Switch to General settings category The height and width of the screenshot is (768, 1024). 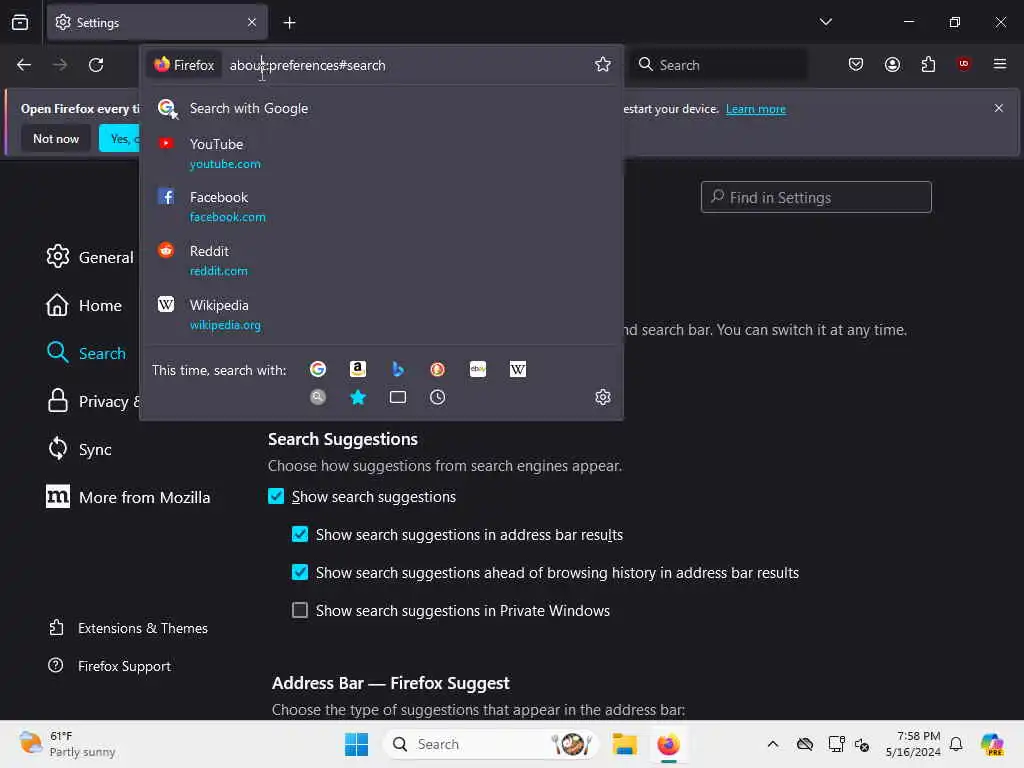click(x=90, y=257)
